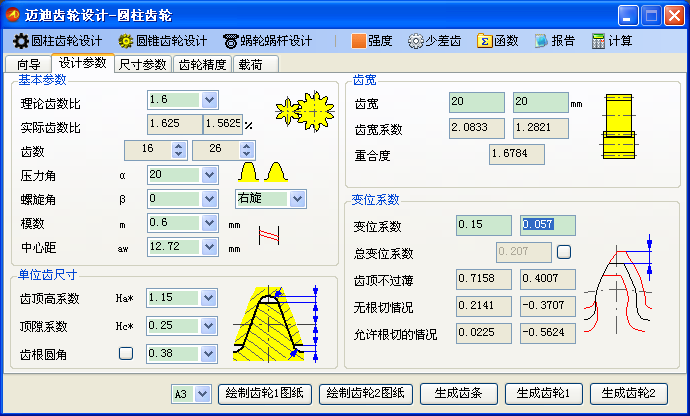Expand the 齿顶高系数 dropdown
Image resolution: width=690 pixels, height=416 pixels.
[209, 298]
